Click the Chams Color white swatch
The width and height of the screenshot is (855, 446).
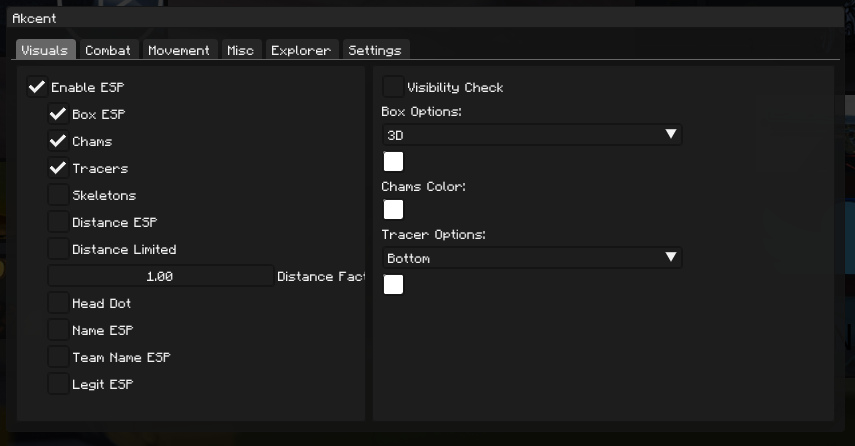[x=394, y=209]
